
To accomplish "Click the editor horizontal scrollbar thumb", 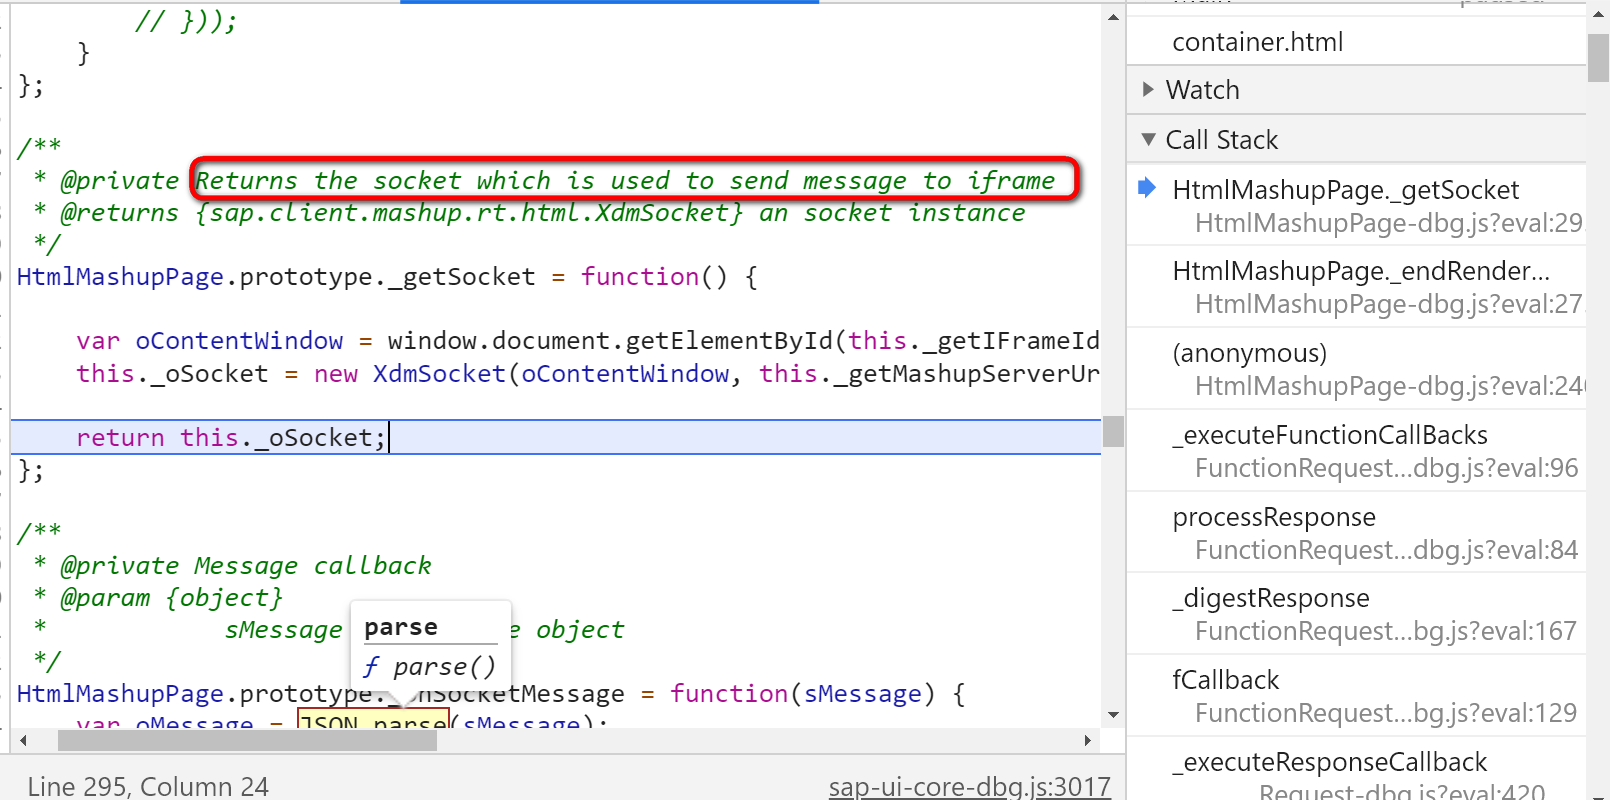I will (x=247, y=741).
